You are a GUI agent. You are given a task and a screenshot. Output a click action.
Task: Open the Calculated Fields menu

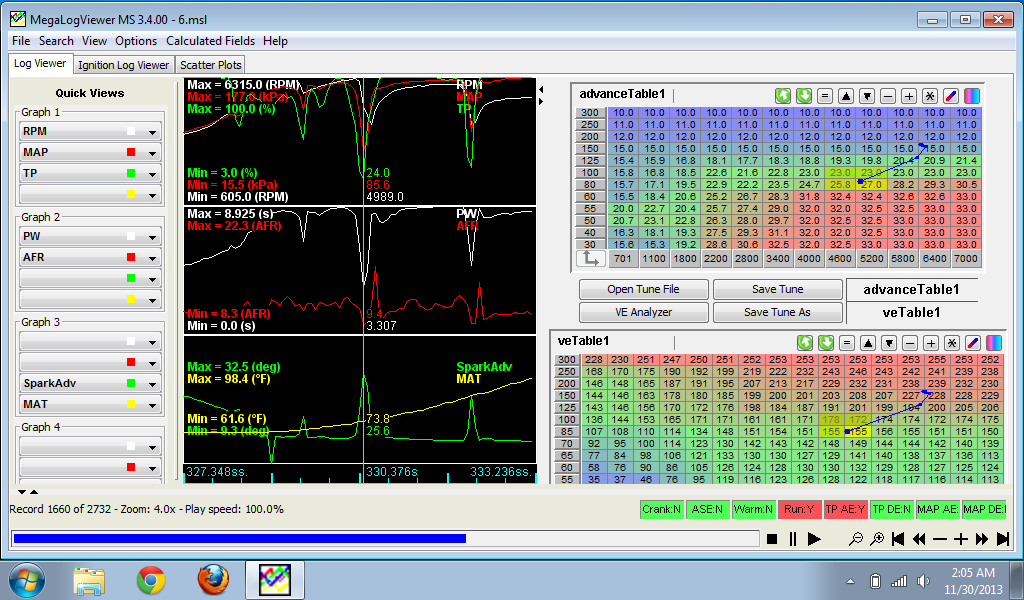210,41
